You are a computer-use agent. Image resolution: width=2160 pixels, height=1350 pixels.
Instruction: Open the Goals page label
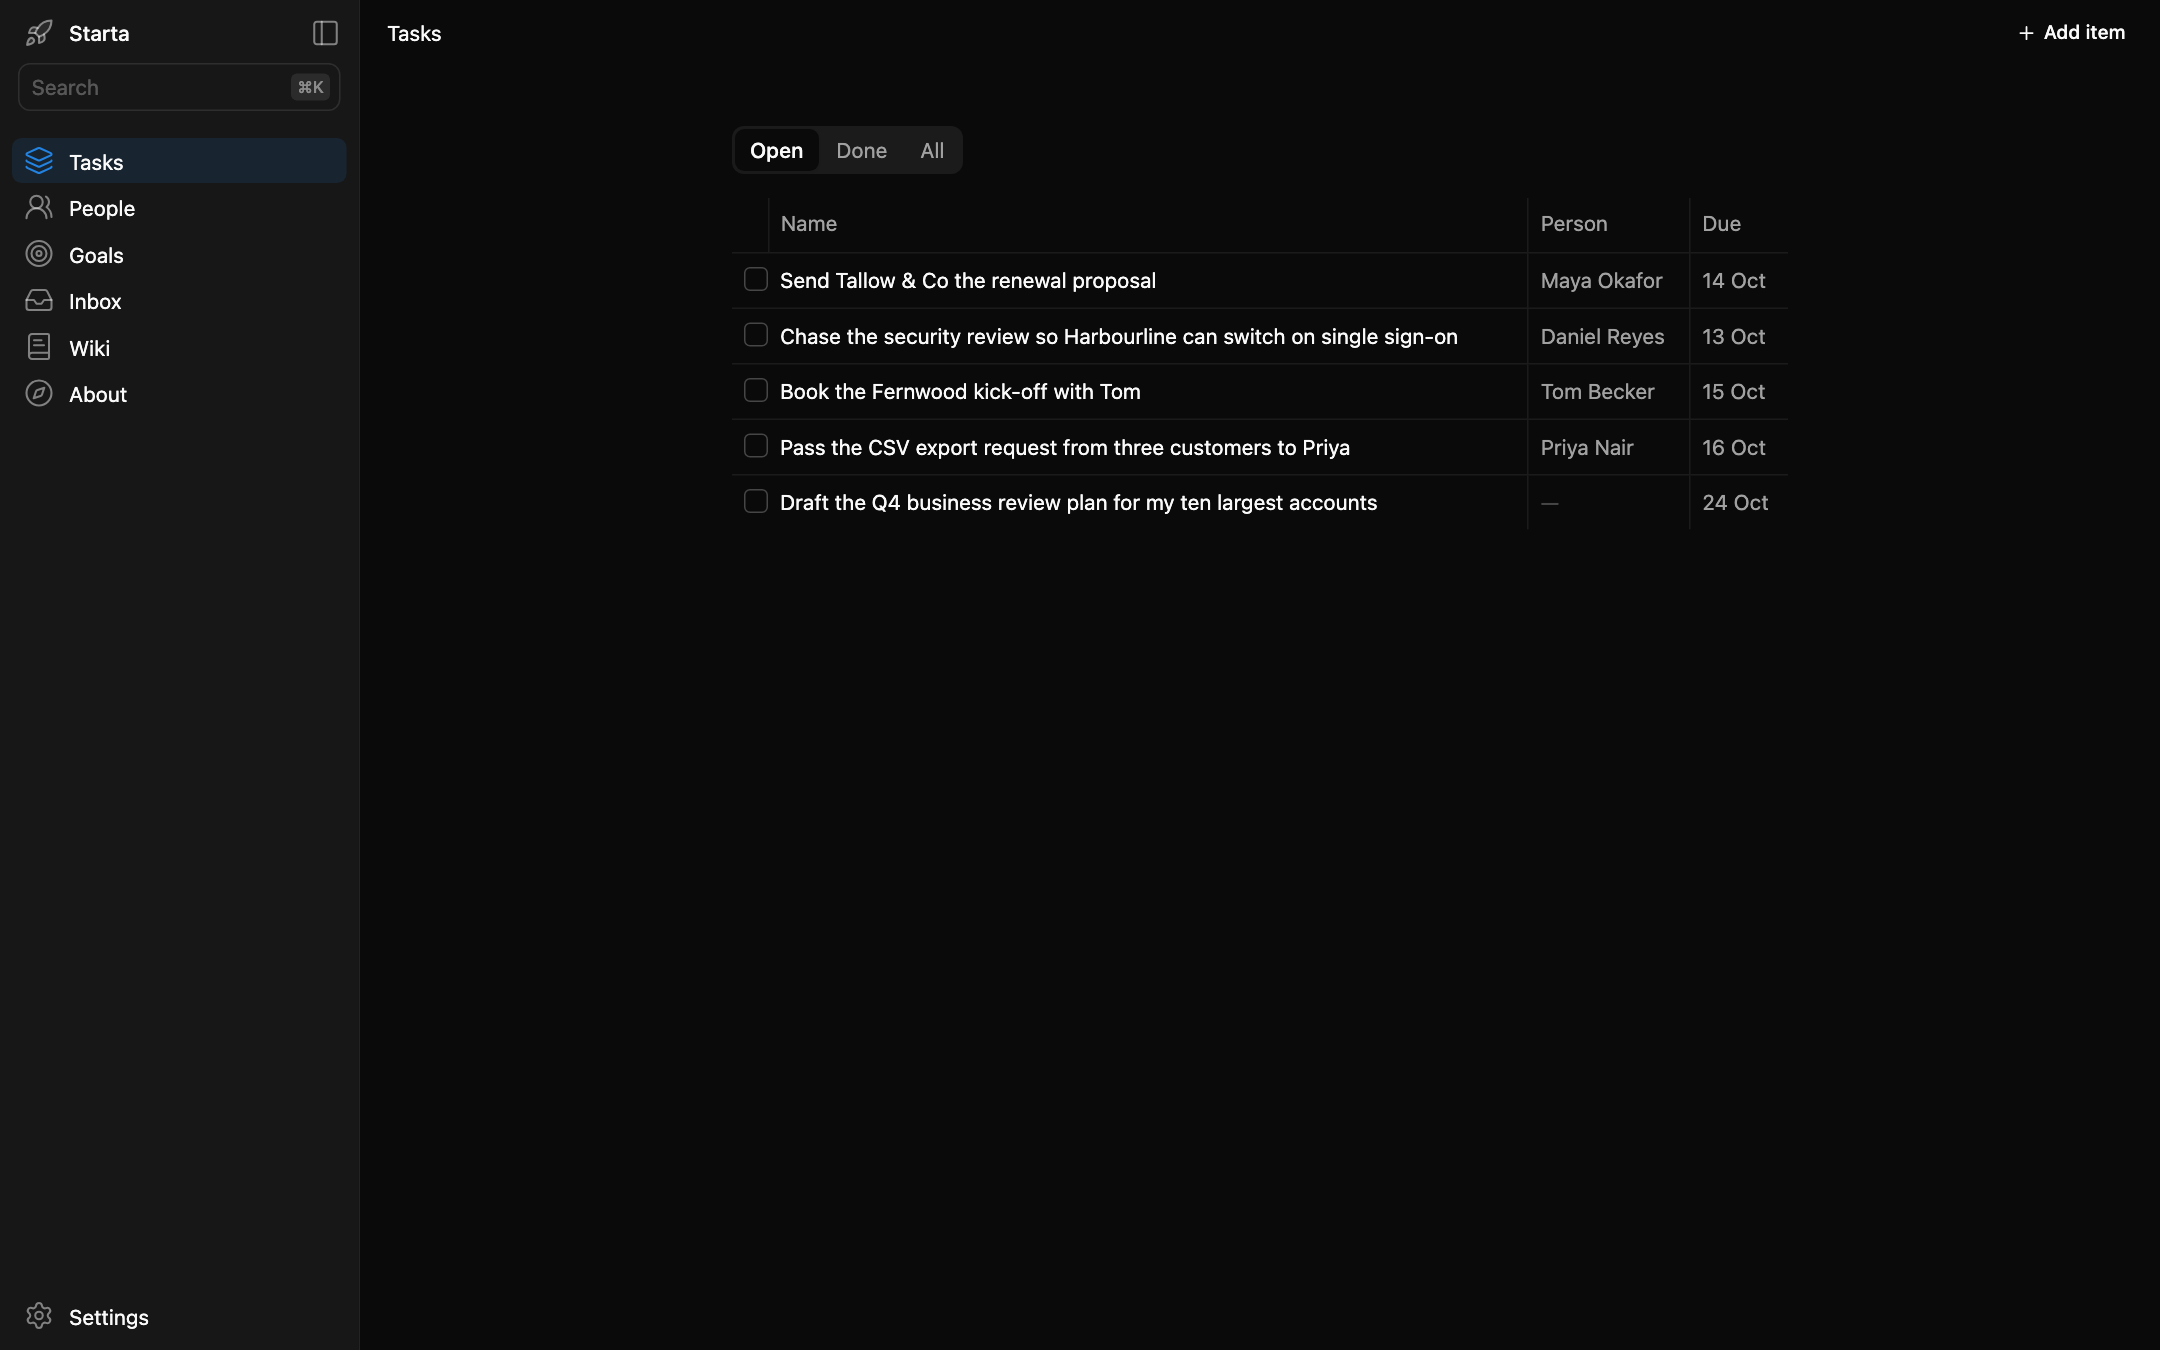coord(96,255)
